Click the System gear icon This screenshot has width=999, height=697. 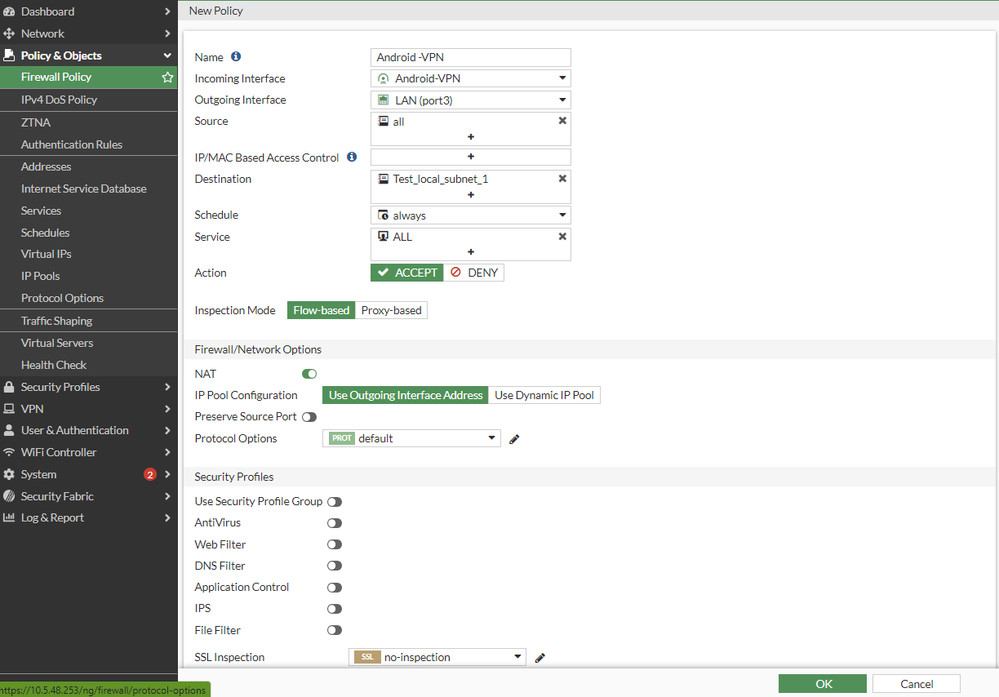(9, 474)
